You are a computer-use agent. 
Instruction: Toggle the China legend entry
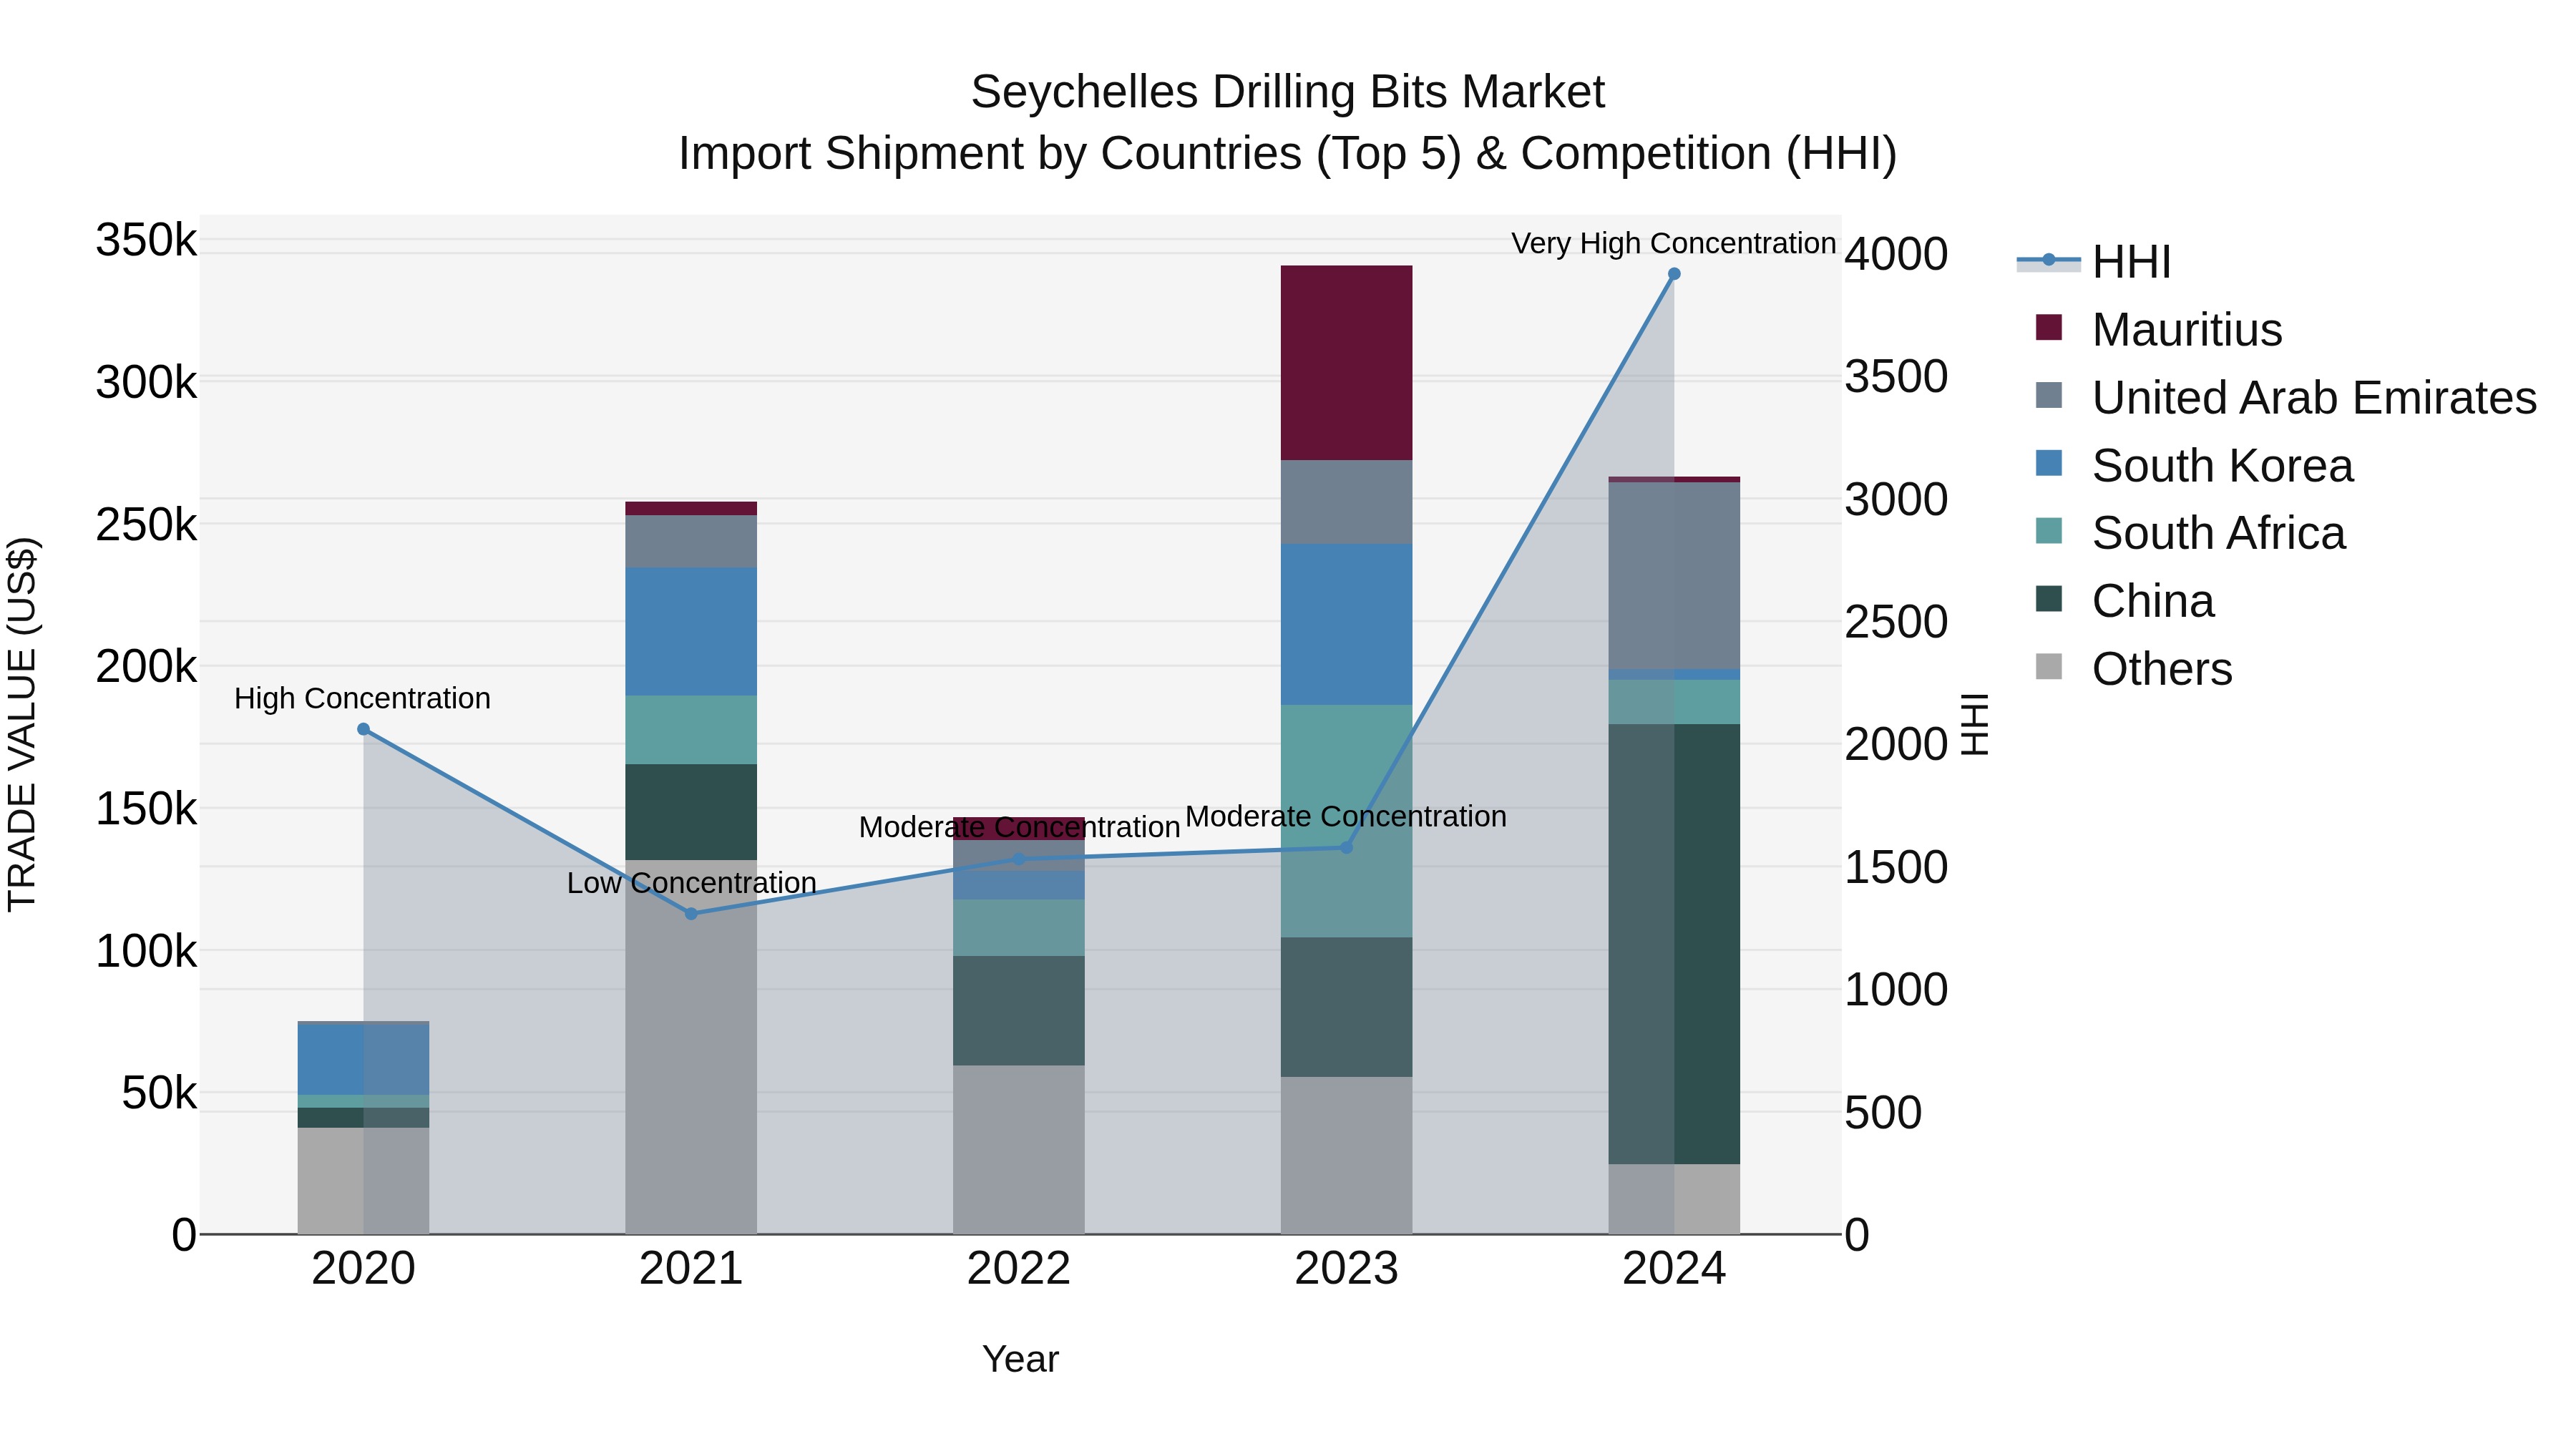(2124, 601)
